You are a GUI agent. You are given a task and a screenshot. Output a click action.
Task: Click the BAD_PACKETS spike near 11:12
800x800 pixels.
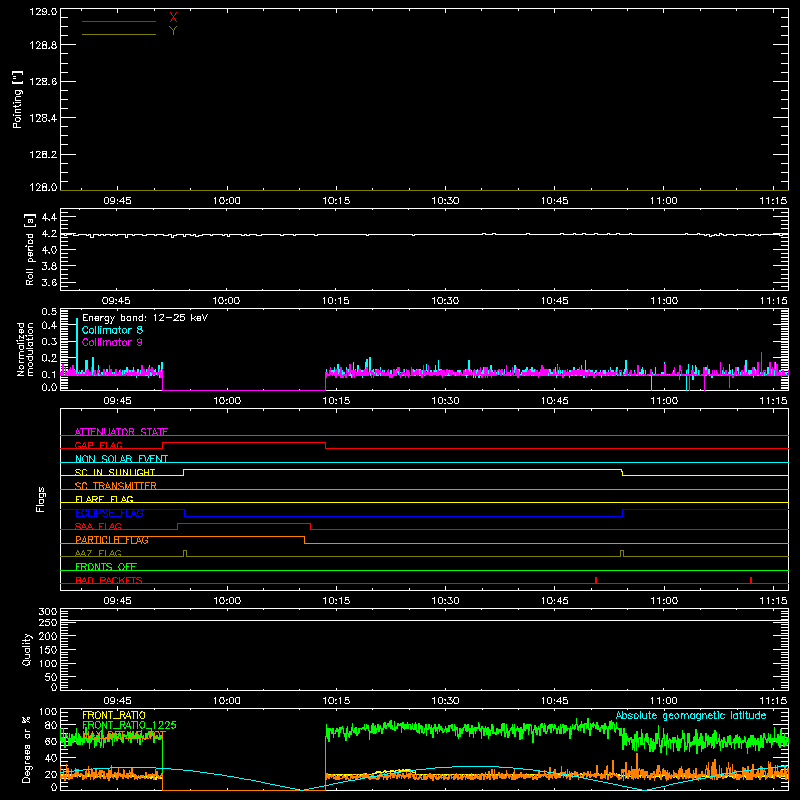click(x=751, y=580)
